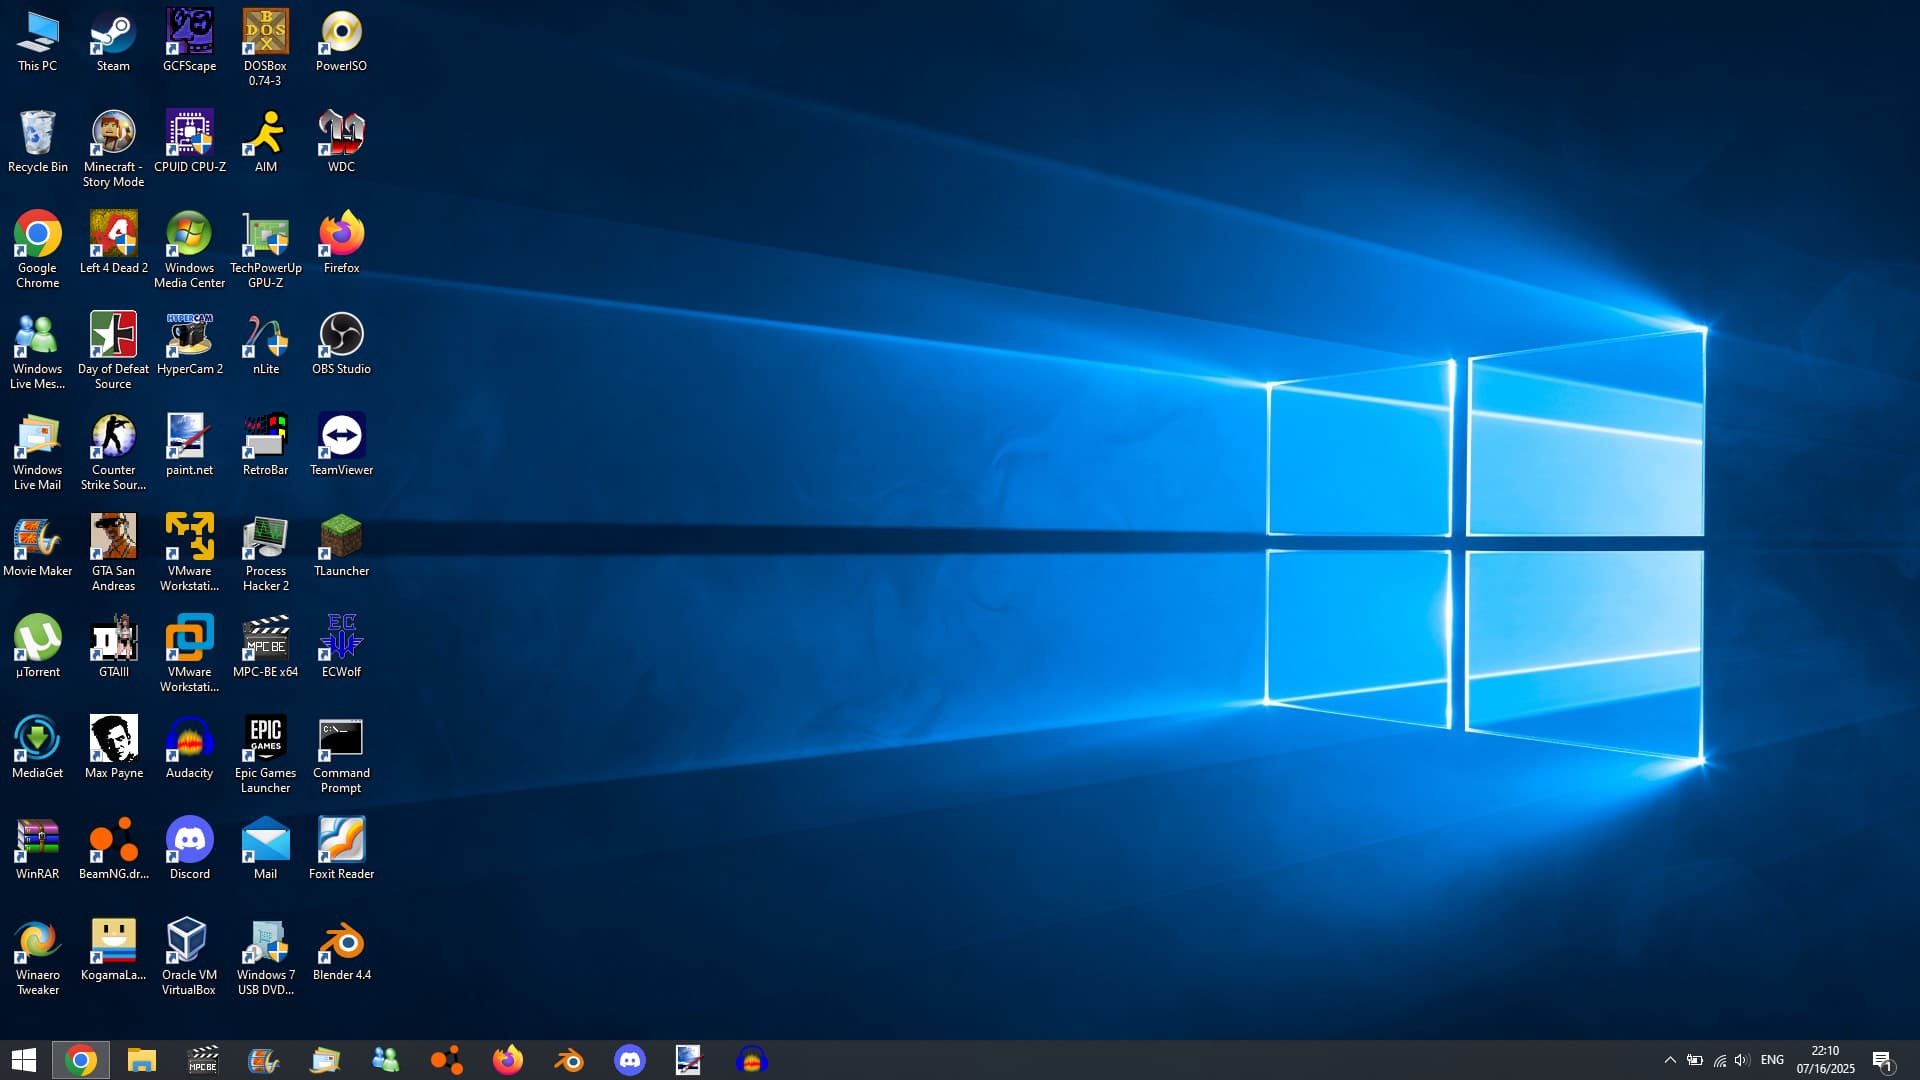Select the paint.net desktop shortcut
Screen dimensions: 1920x1080
[x=189, y=437]
